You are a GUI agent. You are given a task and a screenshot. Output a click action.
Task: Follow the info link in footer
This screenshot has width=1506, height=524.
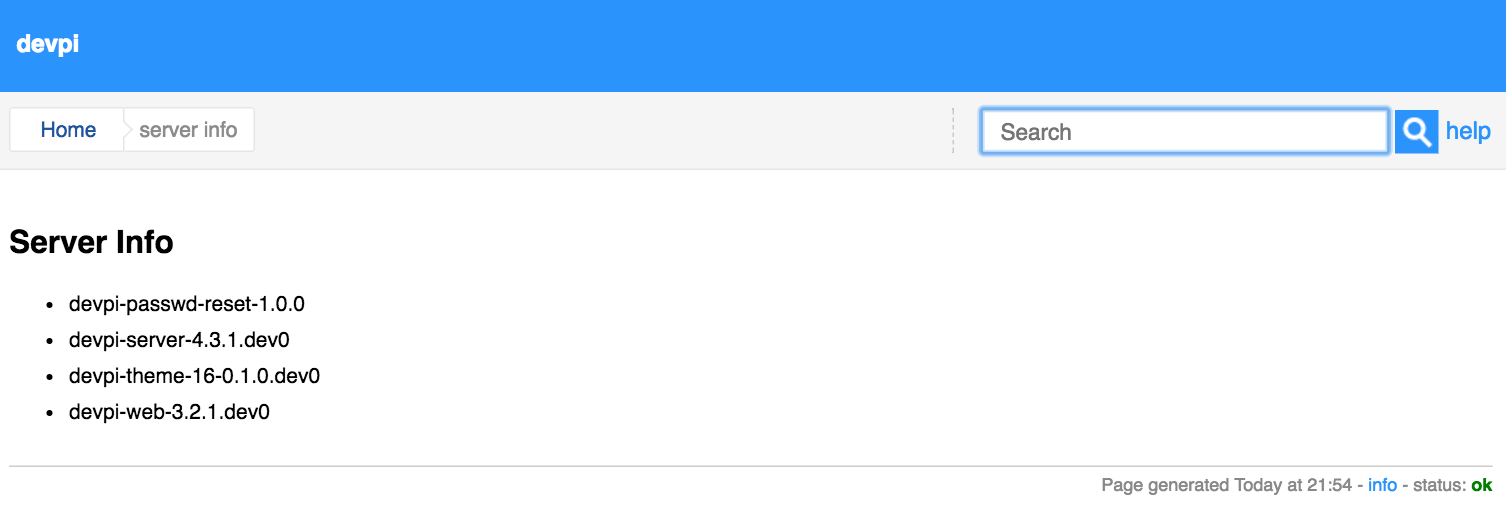point(1382,485)
